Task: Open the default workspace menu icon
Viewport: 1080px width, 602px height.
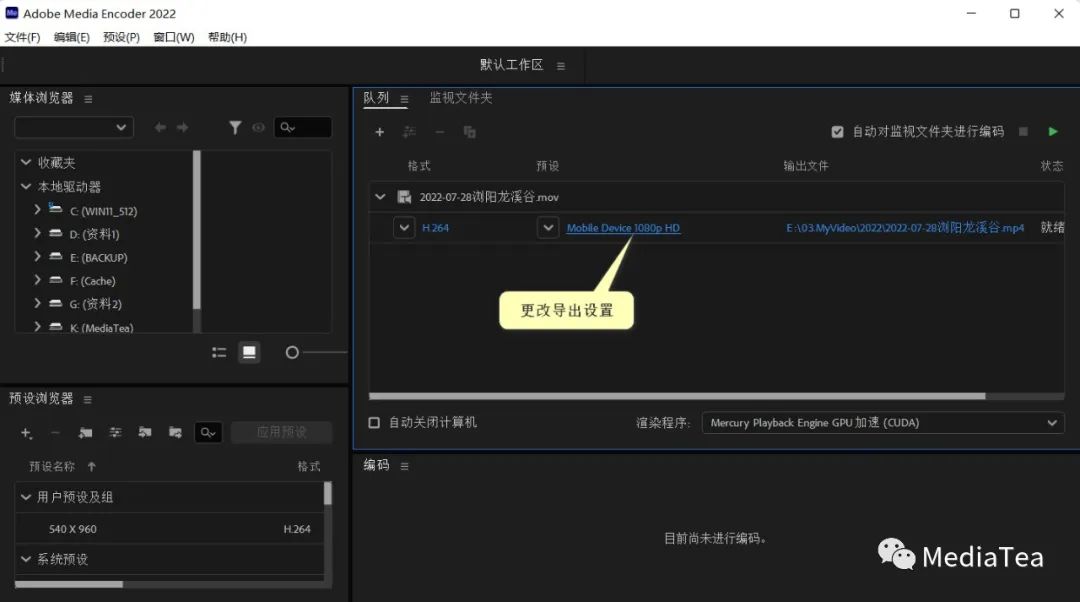Action: tap(561, 66)
